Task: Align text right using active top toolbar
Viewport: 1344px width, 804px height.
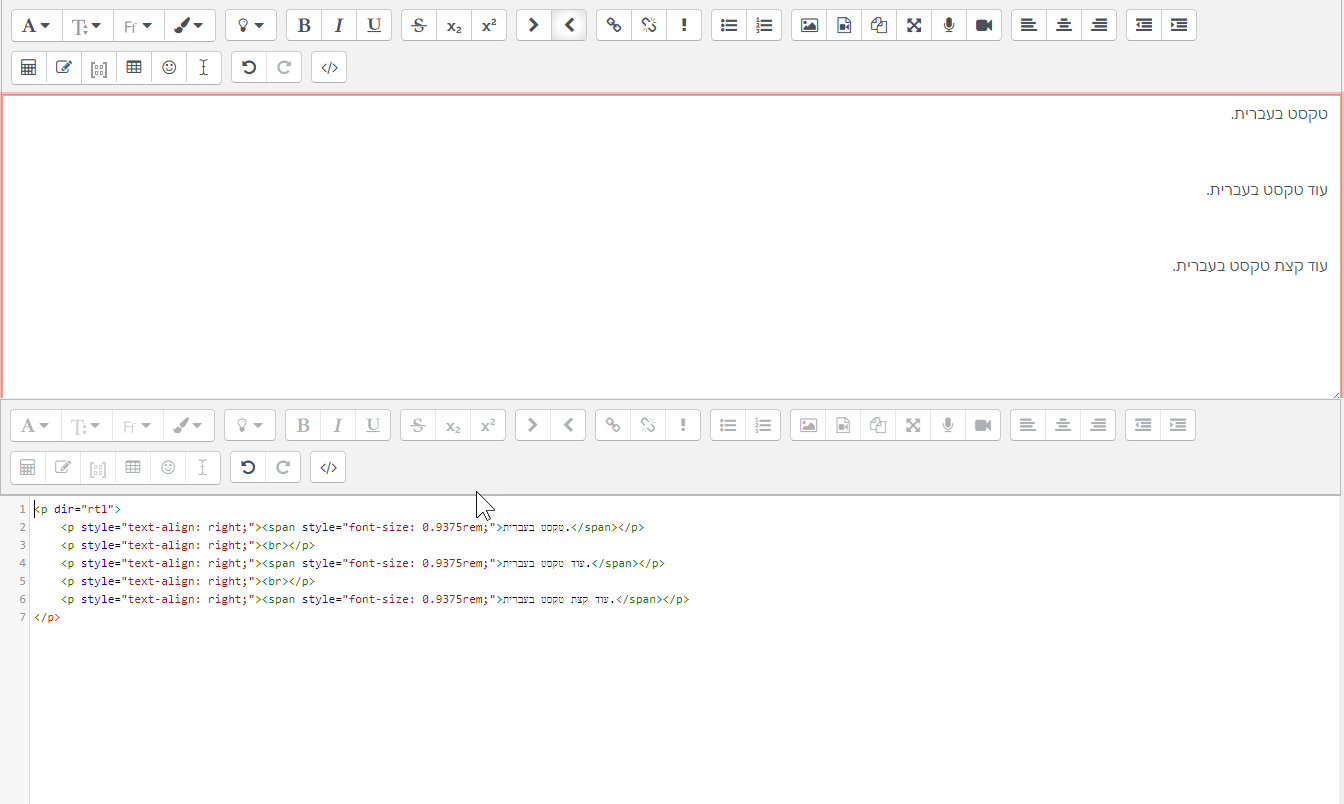Action: [1099, 25]
